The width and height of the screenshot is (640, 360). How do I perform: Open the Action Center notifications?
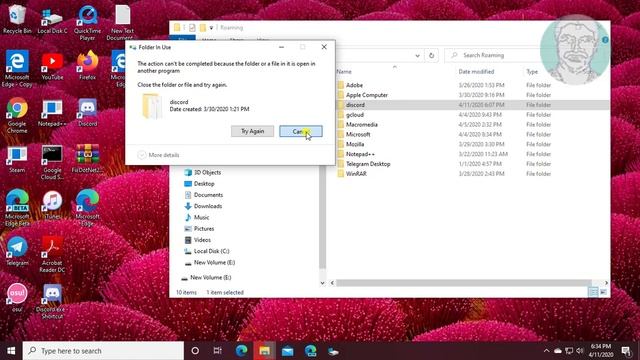click(626, 351)
